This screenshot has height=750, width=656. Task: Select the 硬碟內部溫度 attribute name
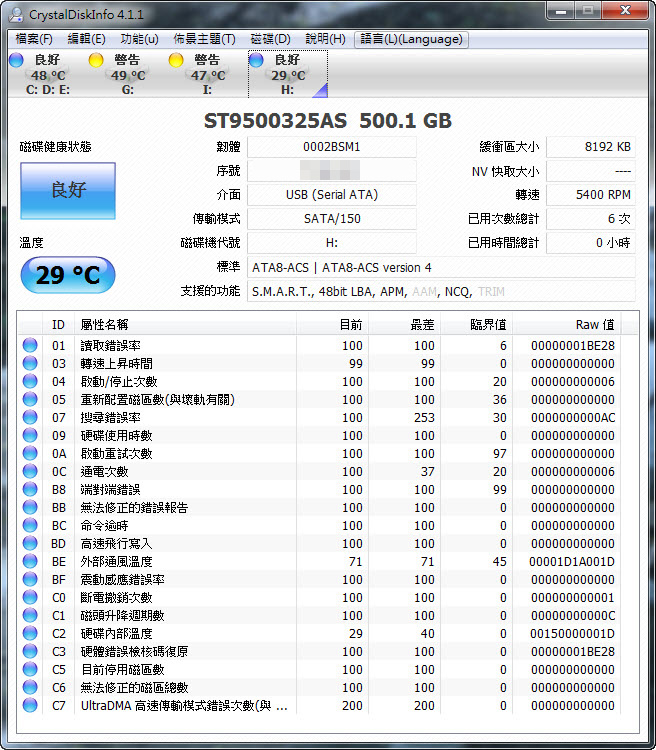click(x=116, y=634)
